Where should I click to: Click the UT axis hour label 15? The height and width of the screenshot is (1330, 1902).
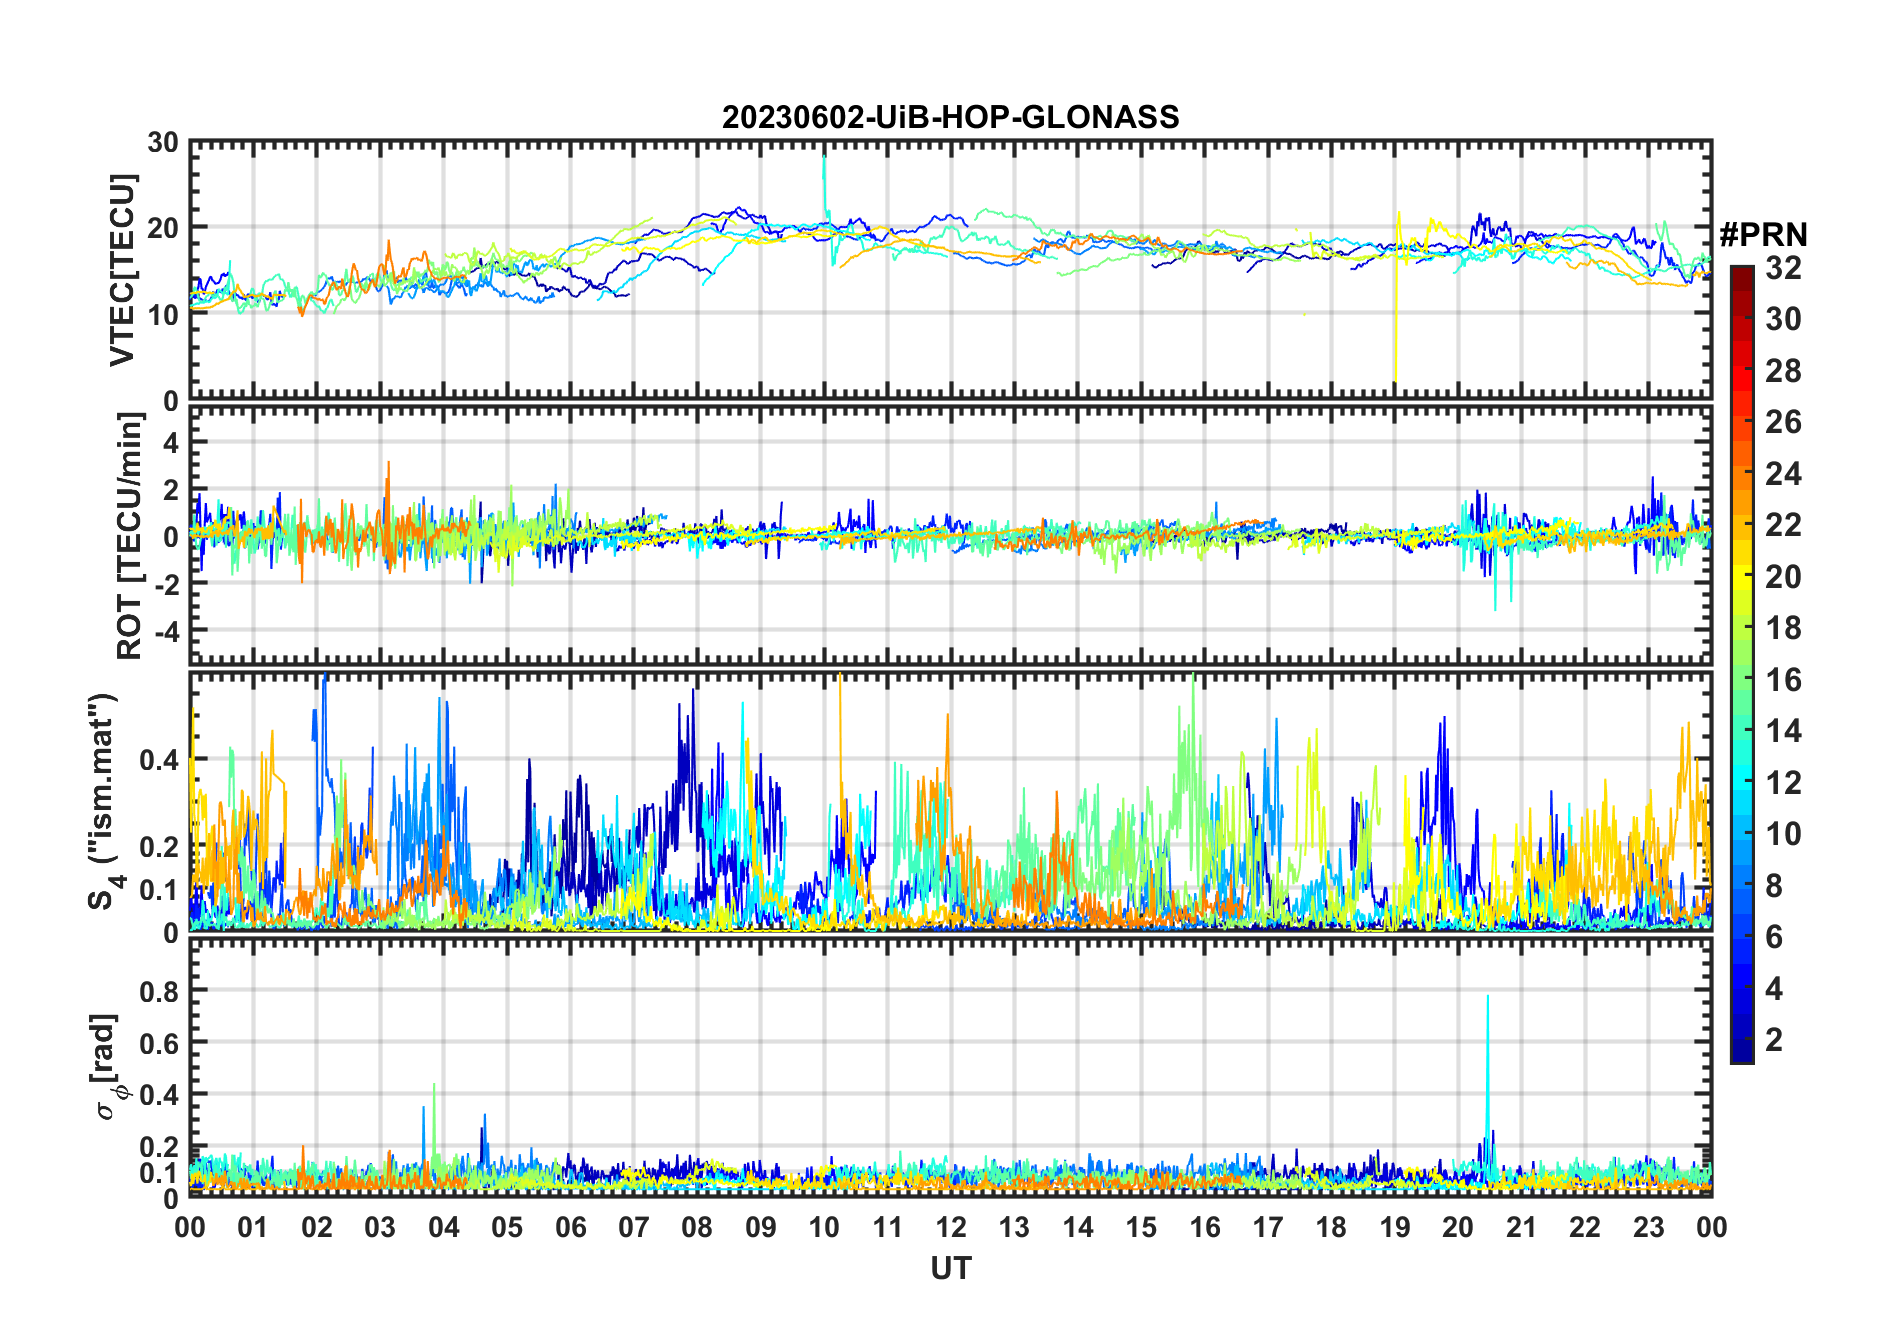pyautogui.click(x=1141, y=1227)
